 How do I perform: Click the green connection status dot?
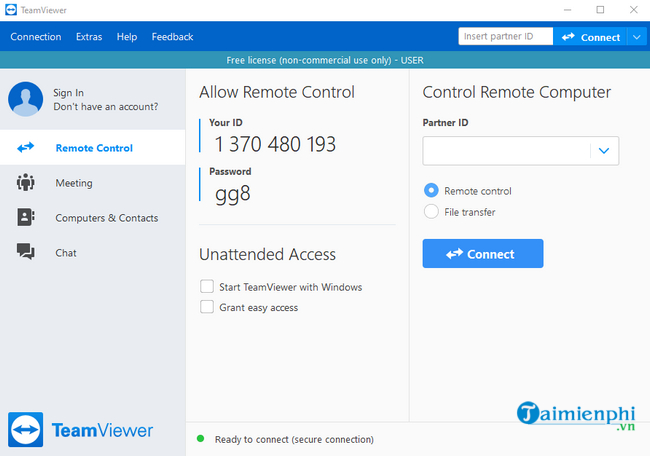tap(201, 439)
